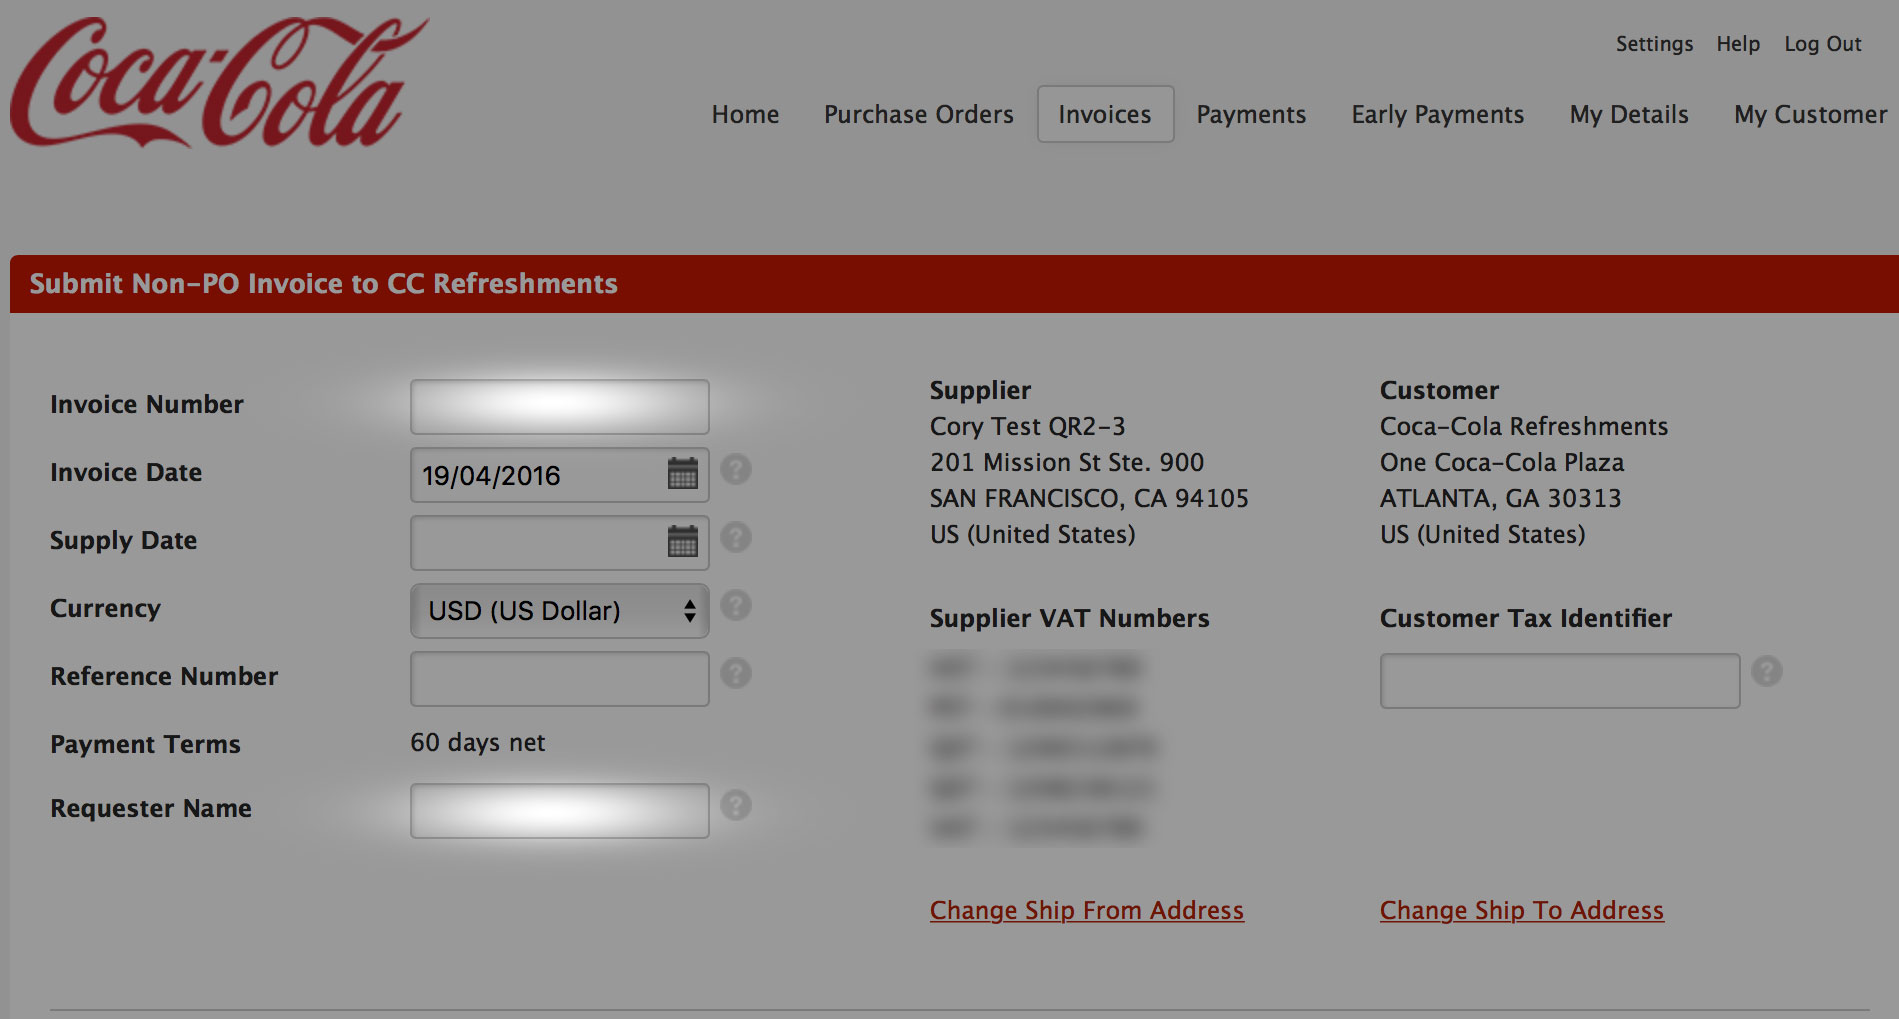Focus the Invoice Number text field
The width and height of the screenshot is (1899, 1019).
click(x=559, y=407)
